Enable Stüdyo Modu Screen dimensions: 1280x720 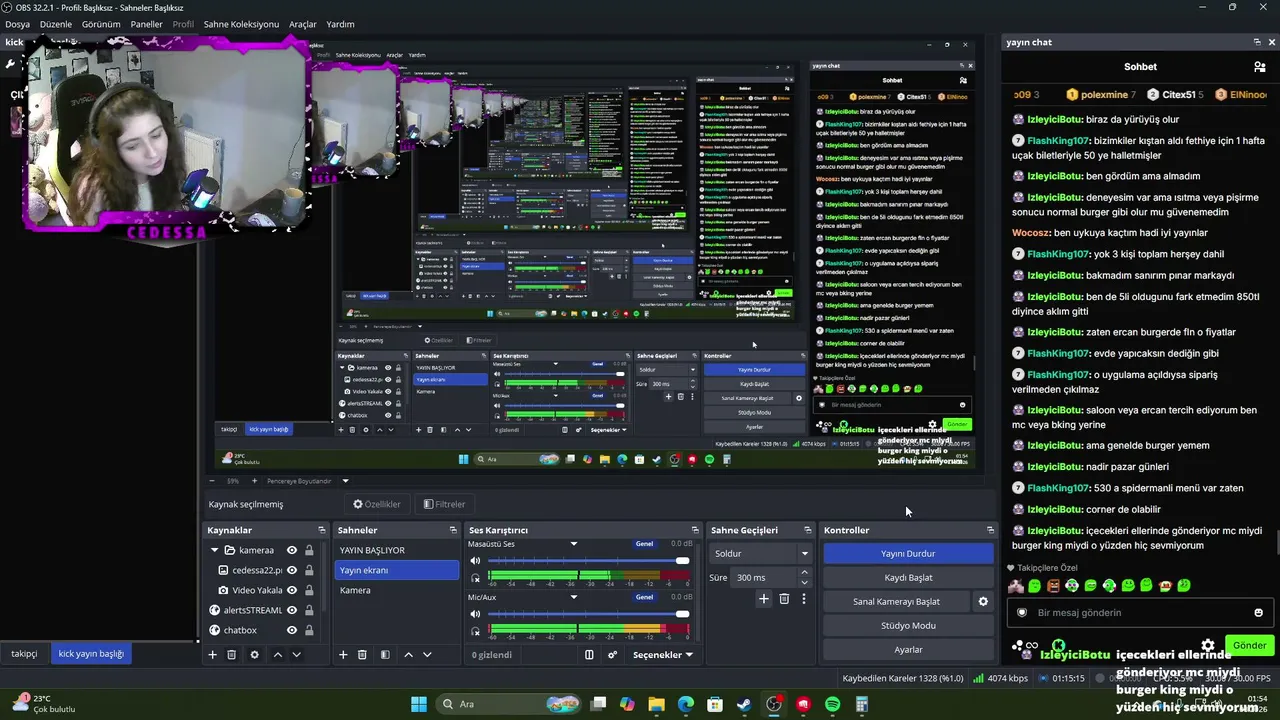pos(908,625)
